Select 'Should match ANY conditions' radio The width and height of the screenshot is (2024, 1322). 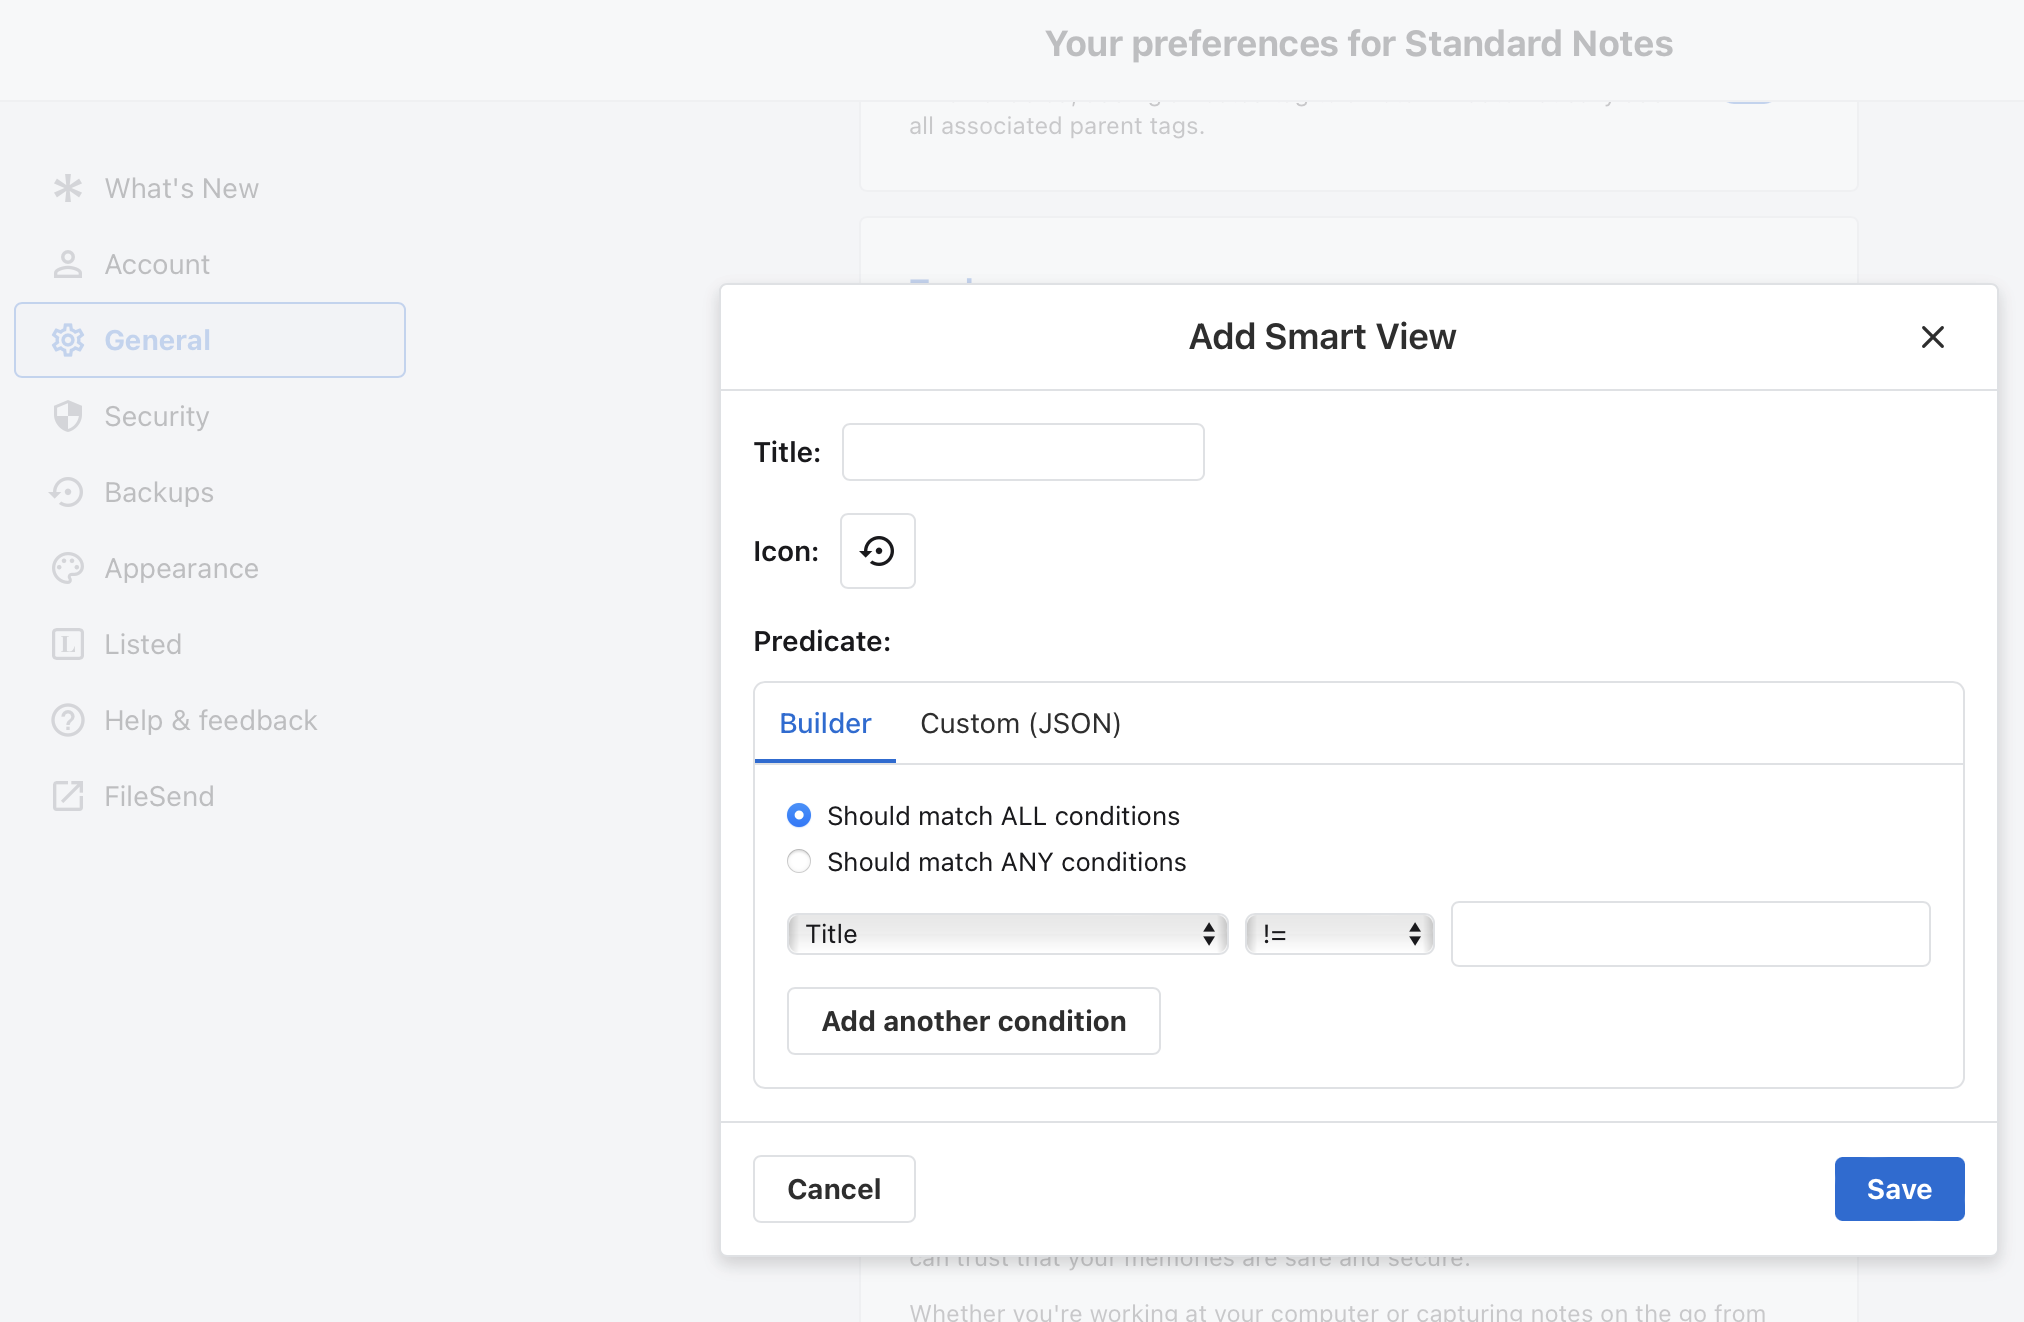tap(798, 861)
